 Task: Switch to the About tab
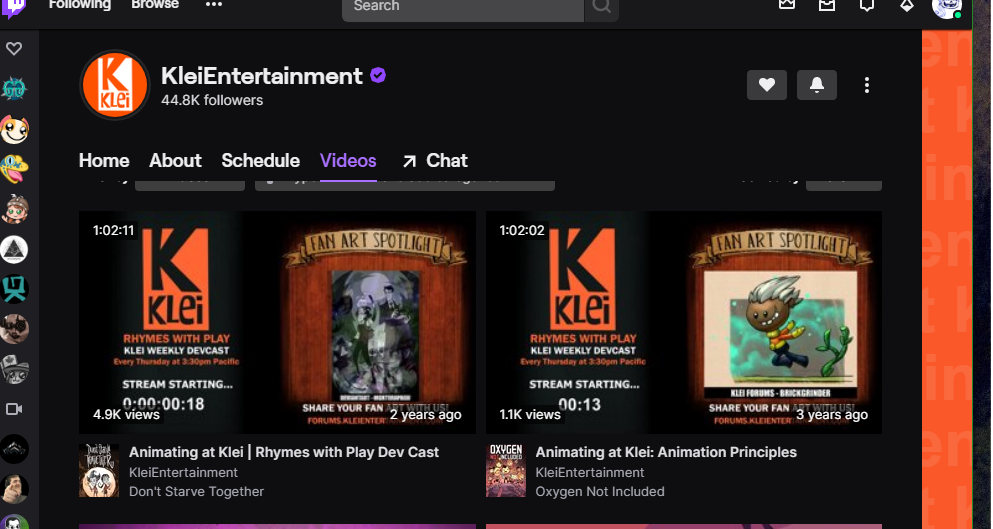point(175,160)
